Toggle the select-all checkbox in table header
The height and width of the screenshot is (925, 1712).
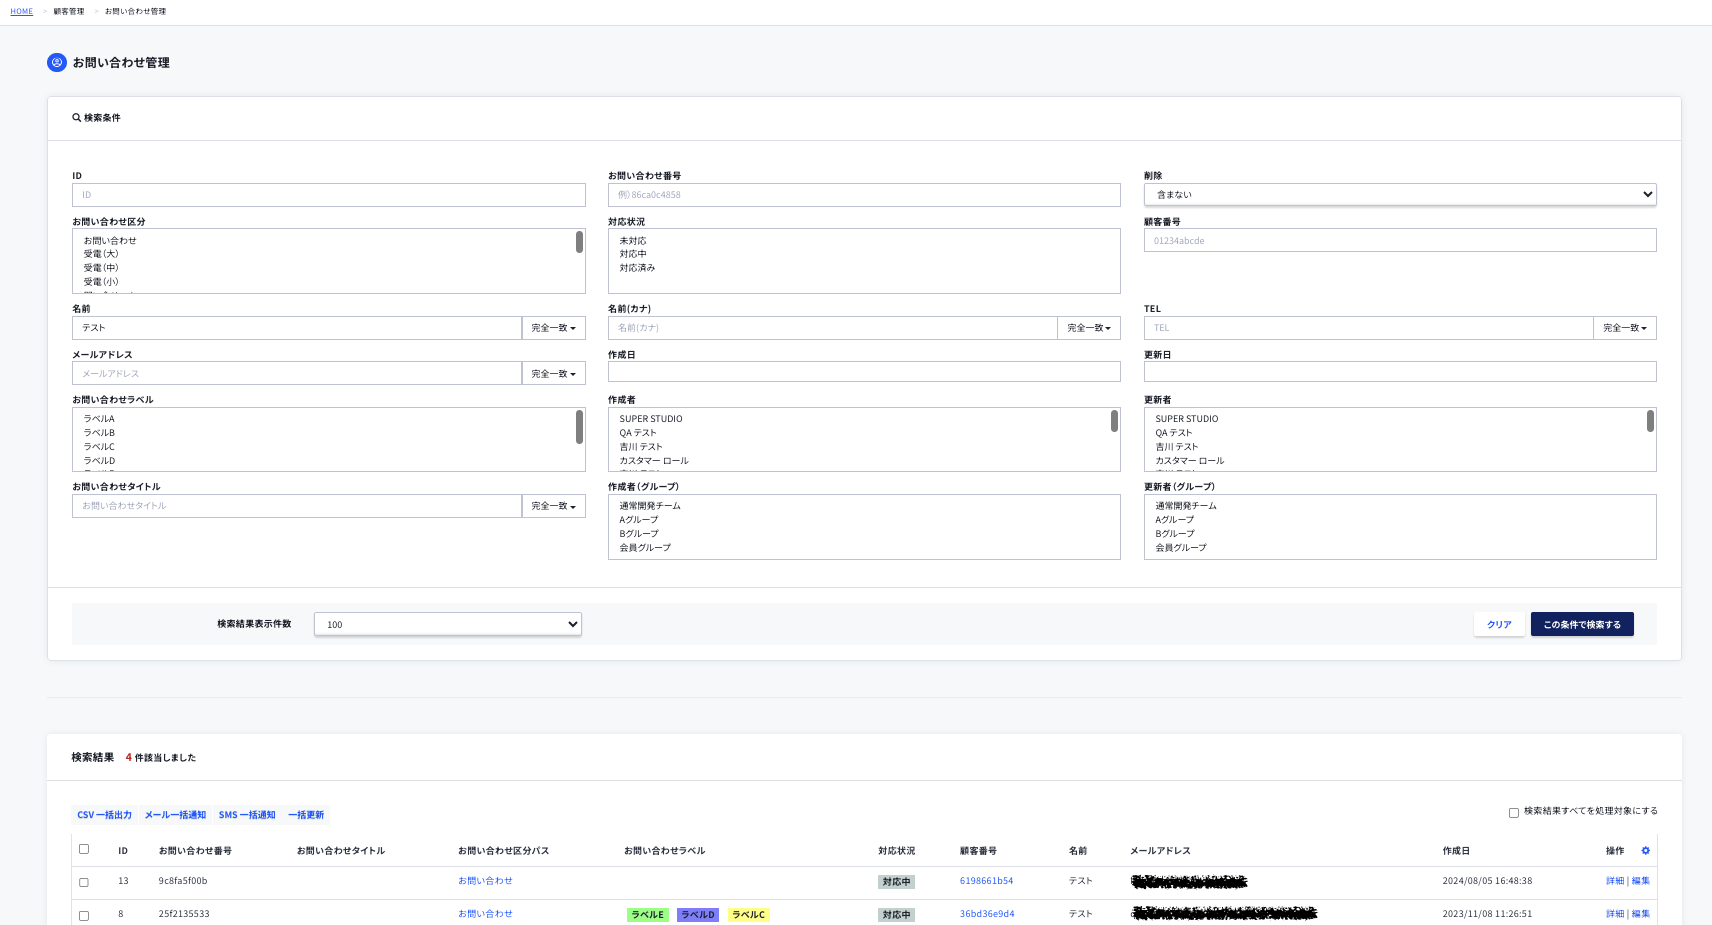[84, 850]
